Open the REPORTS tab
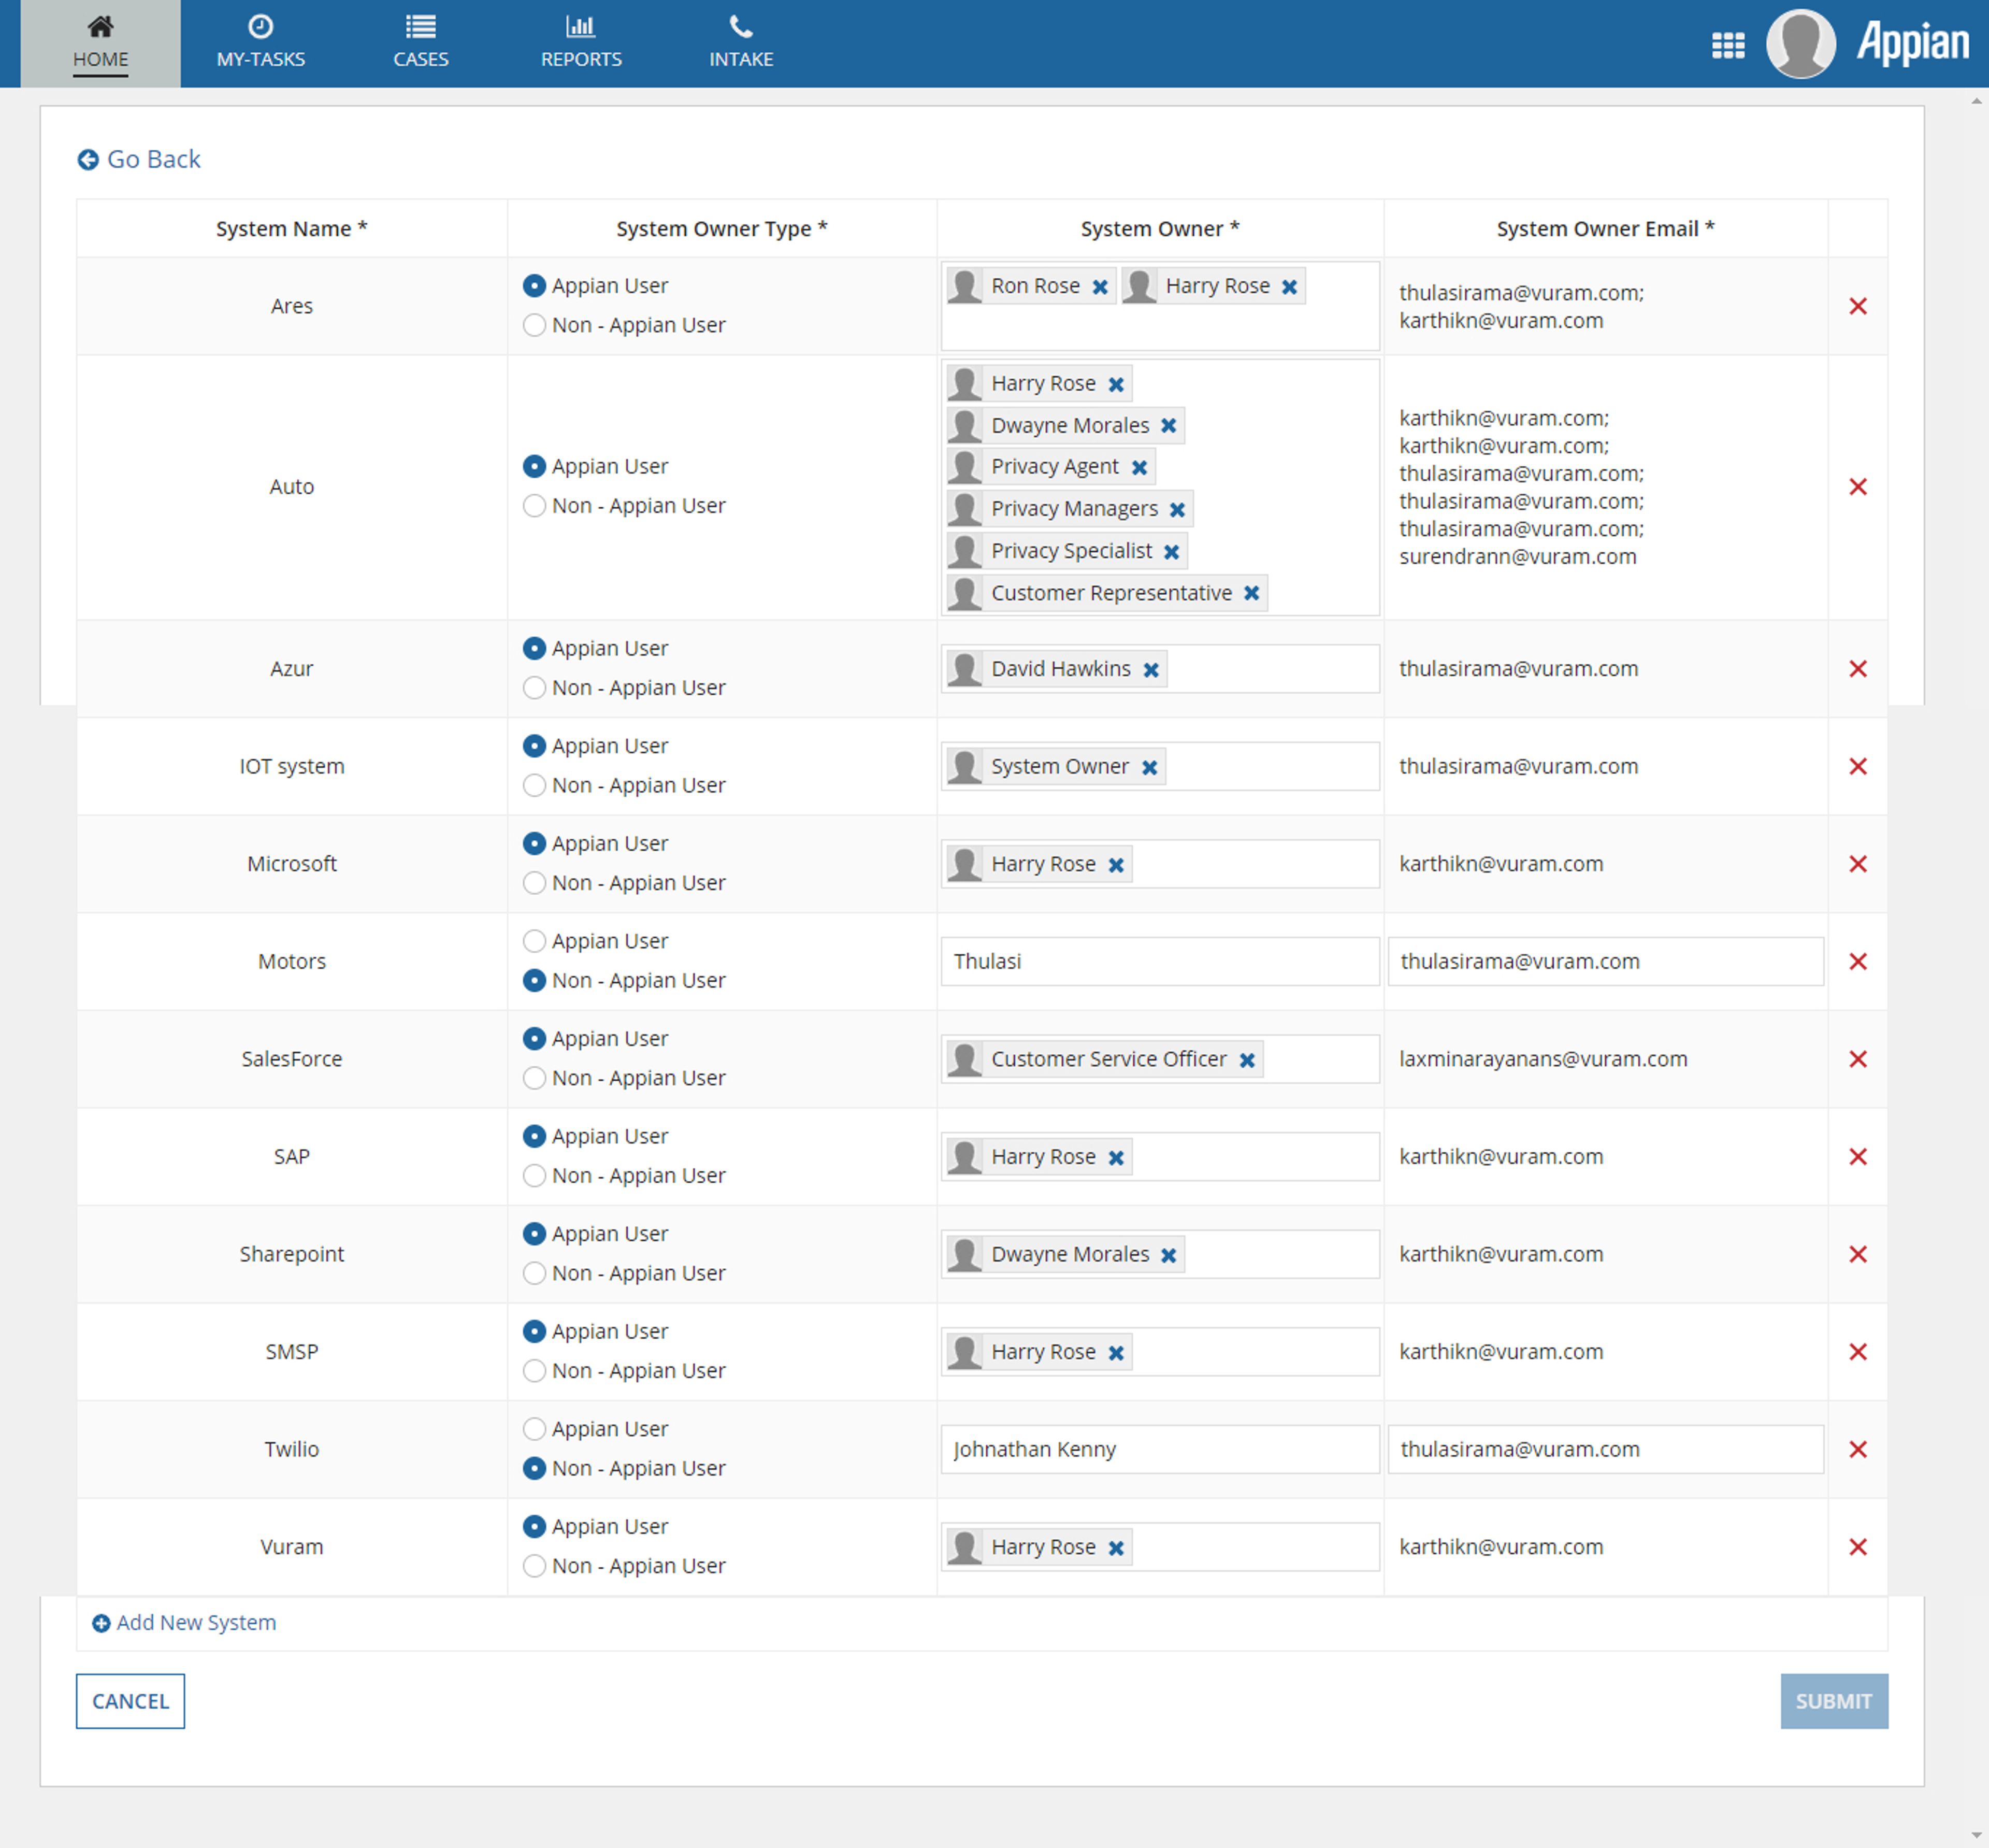 coord(581,43)
